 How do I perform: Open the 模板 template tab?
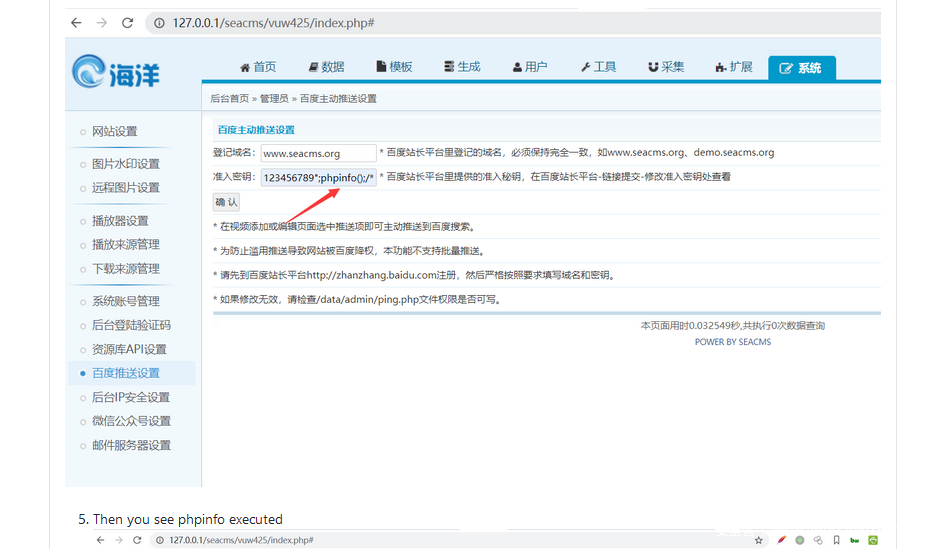tap(394, 67)
